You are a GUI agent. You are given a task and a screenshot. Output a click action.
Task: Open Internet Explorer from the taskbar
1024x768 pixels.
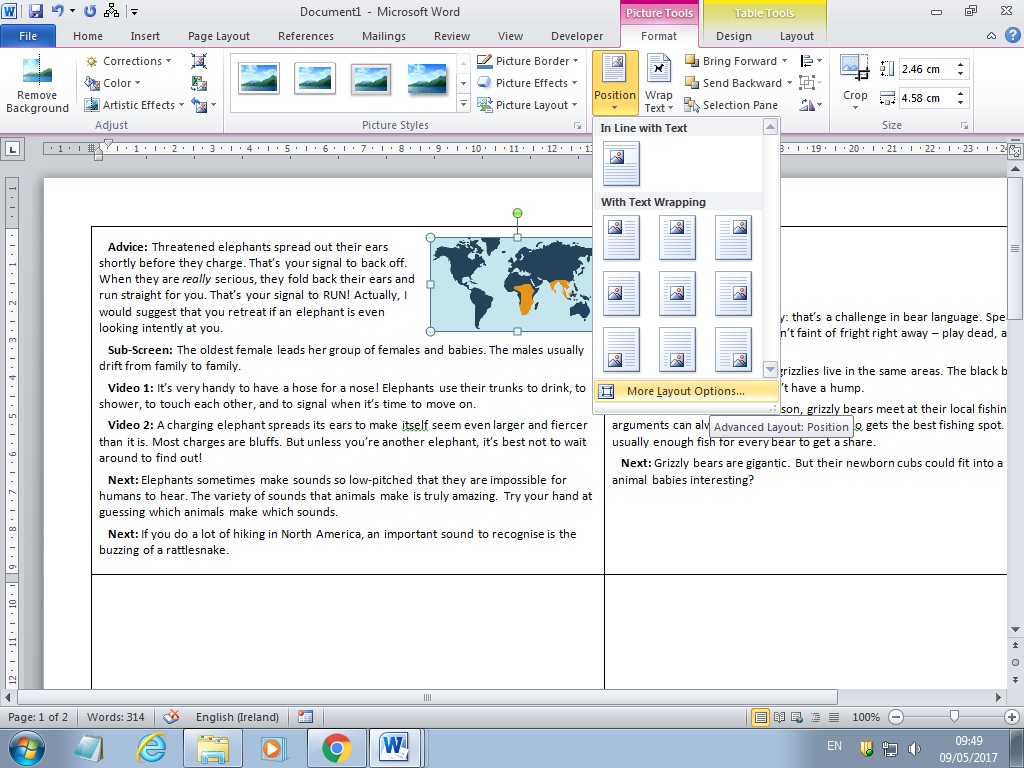click(152, 748)
